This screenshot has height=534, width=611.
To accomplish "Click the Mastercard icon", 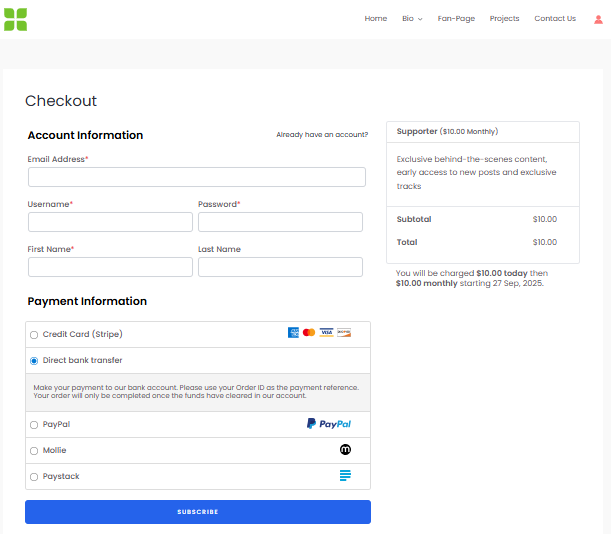I will 309,332.
